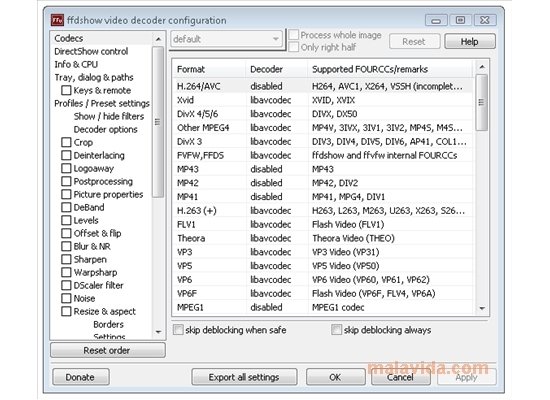Click the sidebar list up arrow
Viewport: 550px width, 400px height.
coord(158,39)
